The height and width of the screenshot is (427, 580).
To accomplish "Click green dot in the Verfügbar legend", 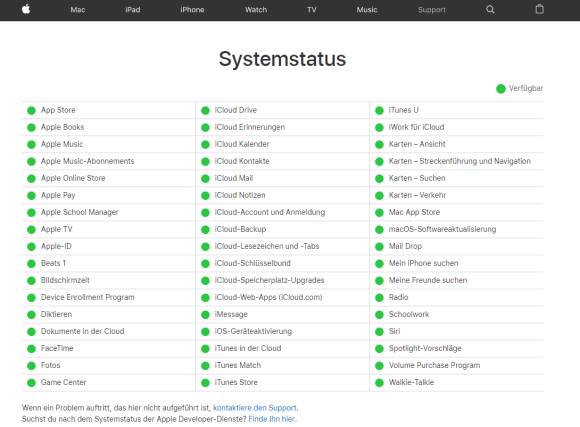I will [x=501, y=89].
